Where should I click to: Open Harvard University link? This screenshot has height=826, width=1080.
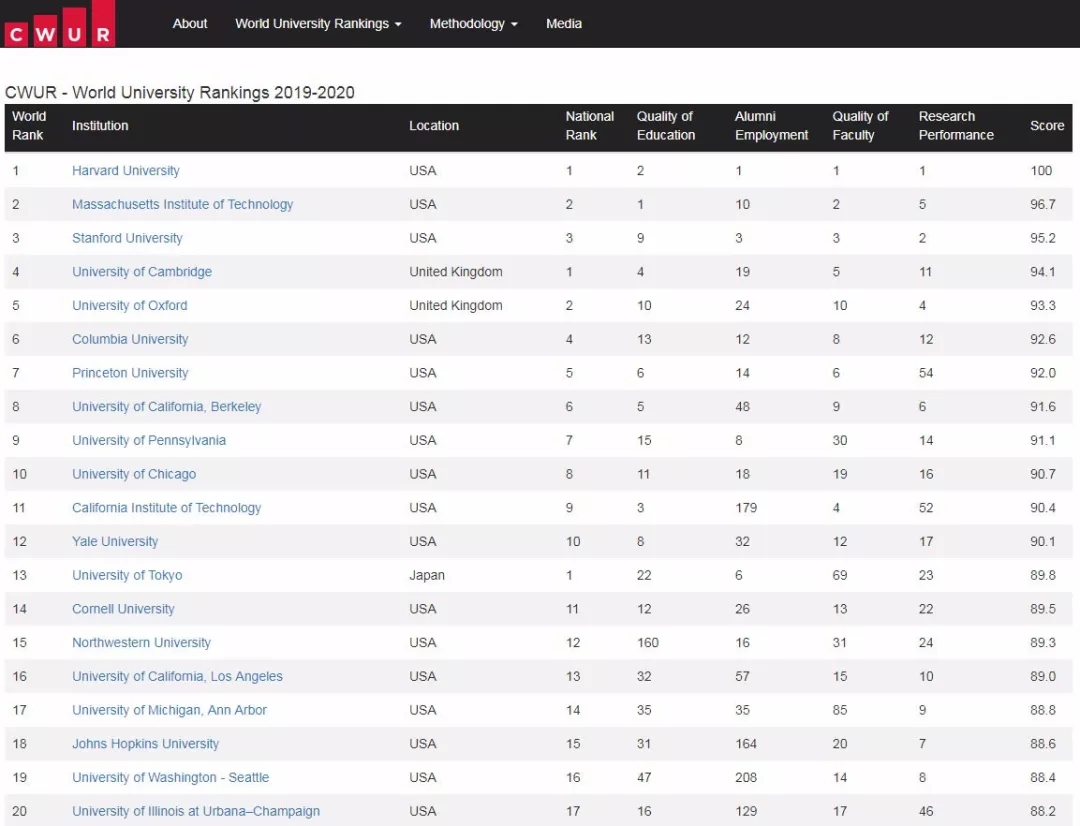tap(126, 171)
